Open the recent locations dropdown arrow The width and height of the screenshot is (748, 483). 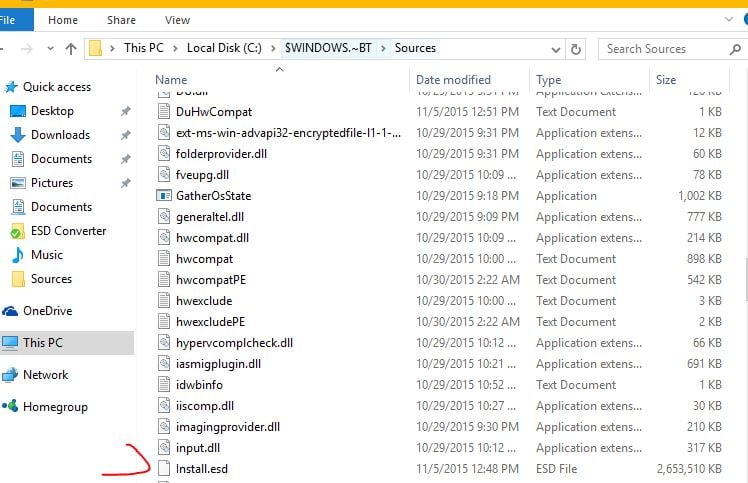pos(50,49)
